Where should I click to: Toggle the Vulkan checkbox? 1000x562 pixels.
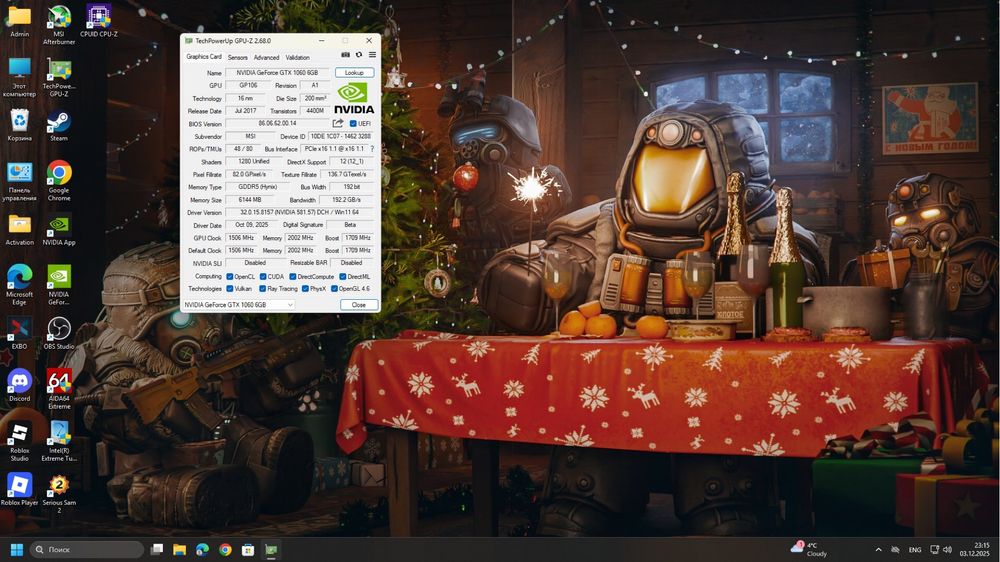(230, 288)
